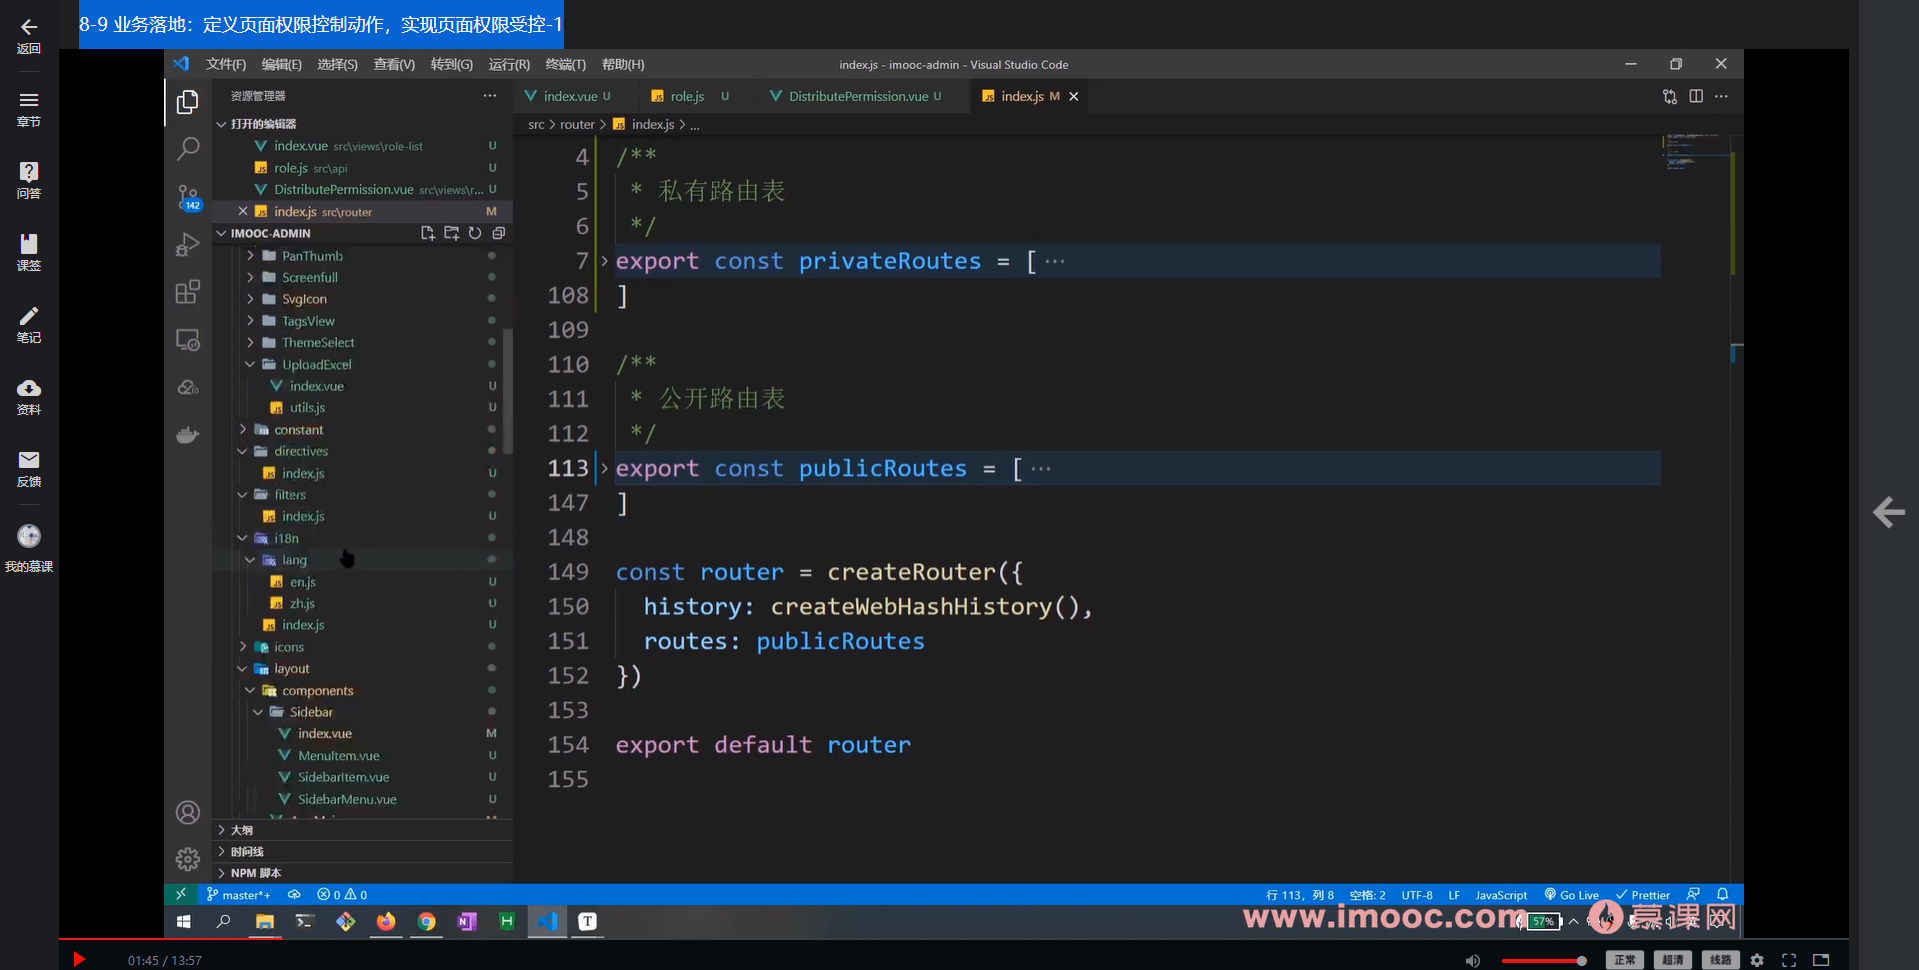Unfold publicRoutes on line 113
The width and height of the screenshot is (1919, 970).
point(604,468)
